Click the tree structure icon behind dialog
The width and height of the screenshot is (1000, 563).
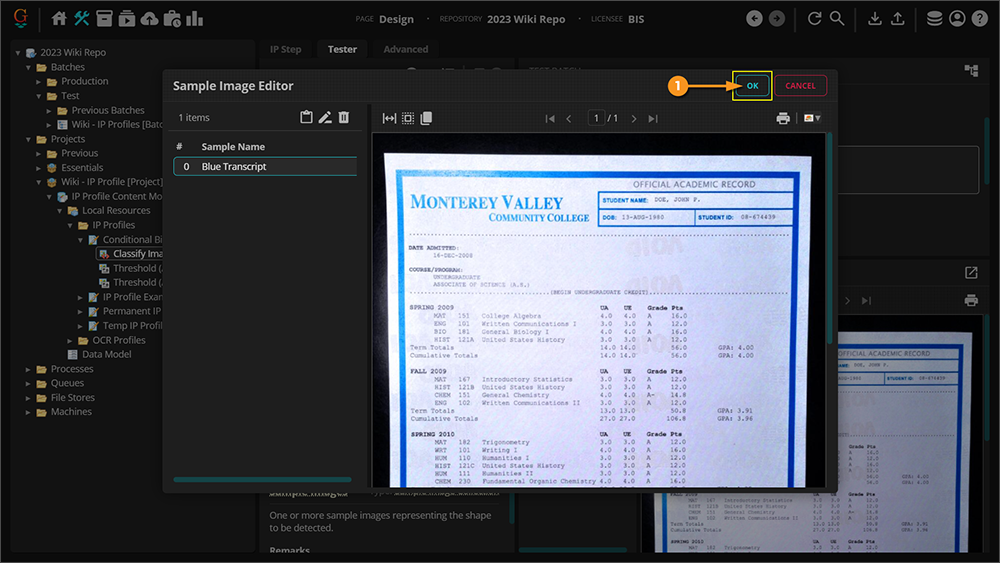point(971,70)
